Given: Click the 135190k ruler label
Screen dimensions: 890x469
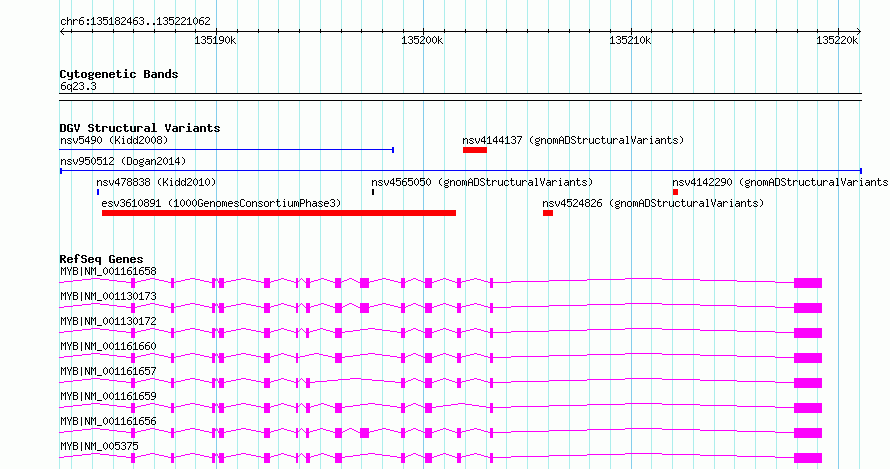Looking at the screenshot, I should 215,40.
